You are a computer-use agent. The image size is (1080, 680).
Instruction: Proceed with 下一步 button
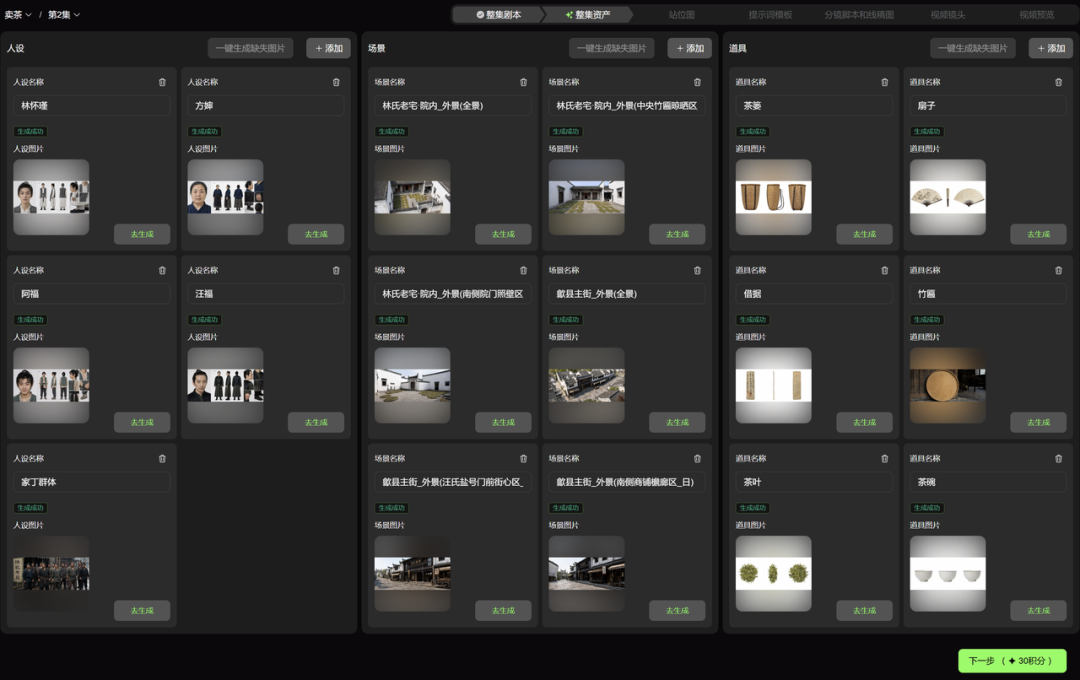pyautogui.click(x=1012, y=661)
